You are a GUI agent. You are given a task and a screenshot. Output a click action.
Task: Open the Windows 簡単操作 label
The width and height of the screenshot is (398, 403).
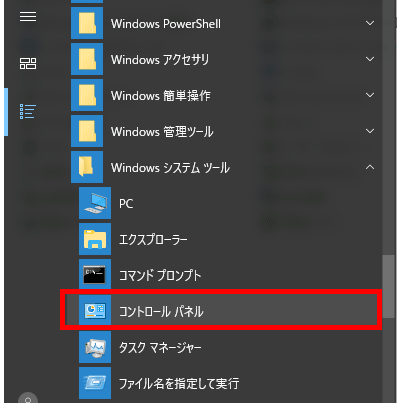(161, 96)
